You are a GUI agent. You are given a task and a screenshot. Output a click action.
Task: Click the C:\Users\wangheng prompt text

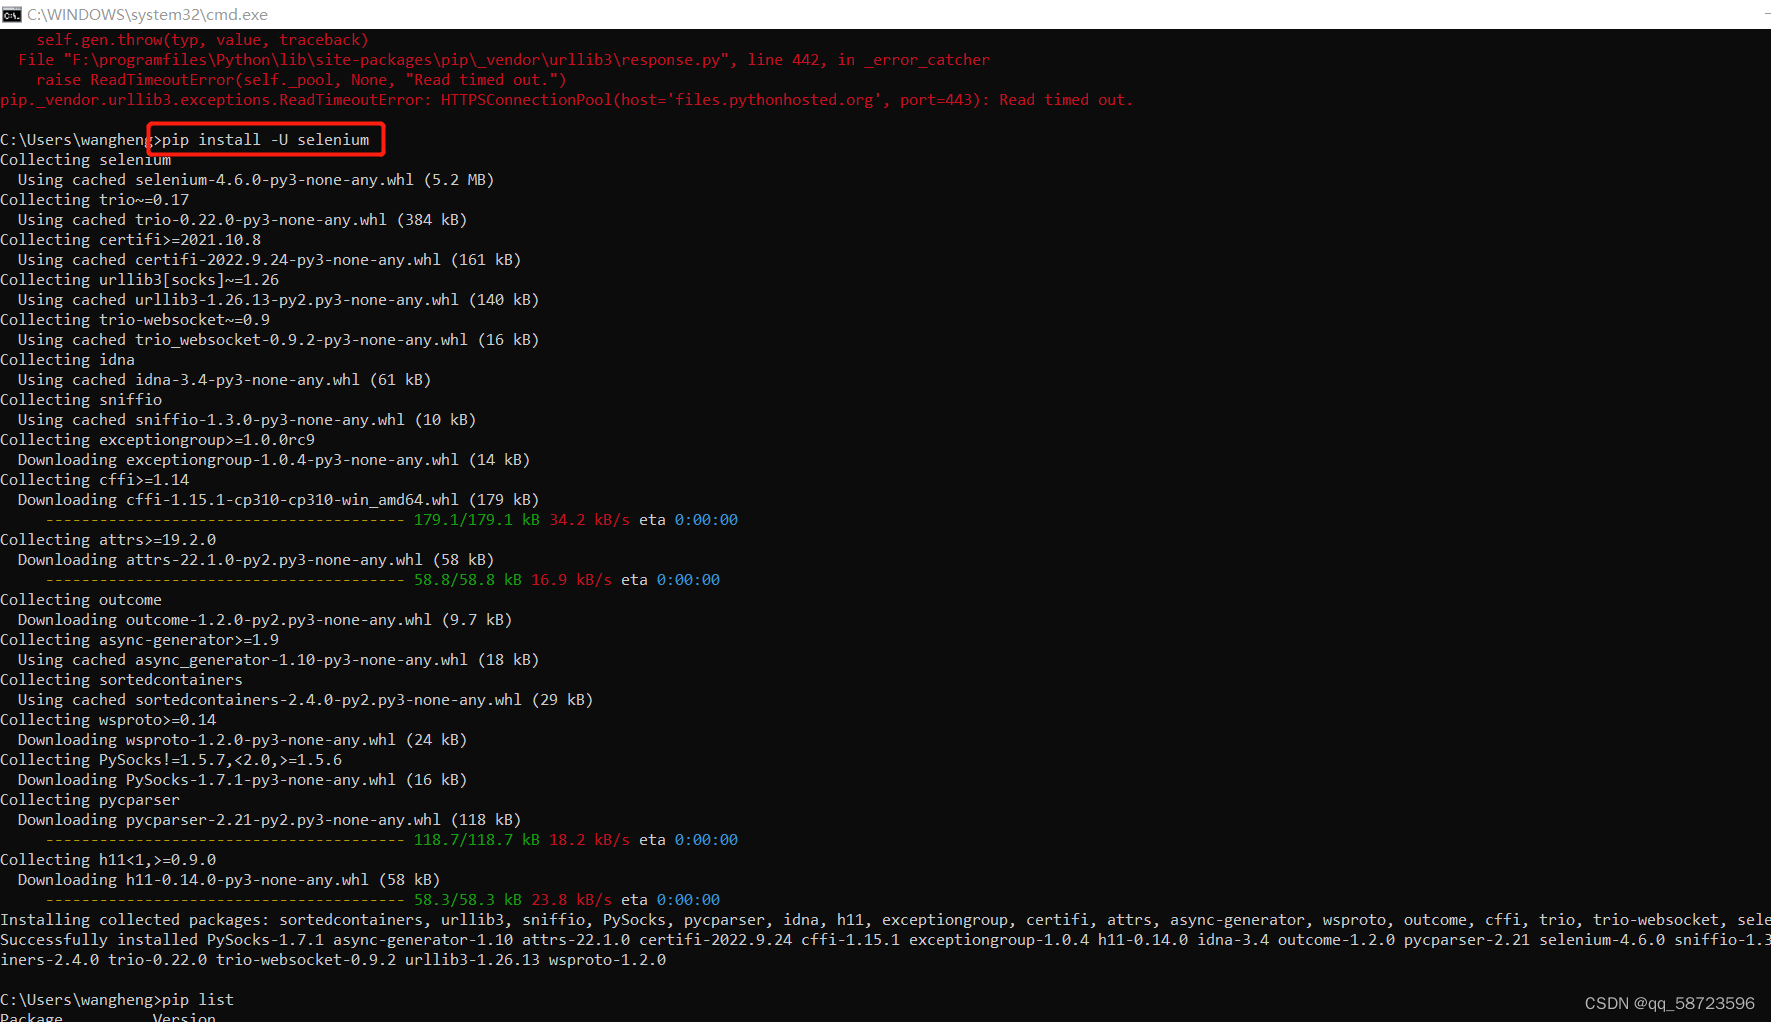click(73, 139)
